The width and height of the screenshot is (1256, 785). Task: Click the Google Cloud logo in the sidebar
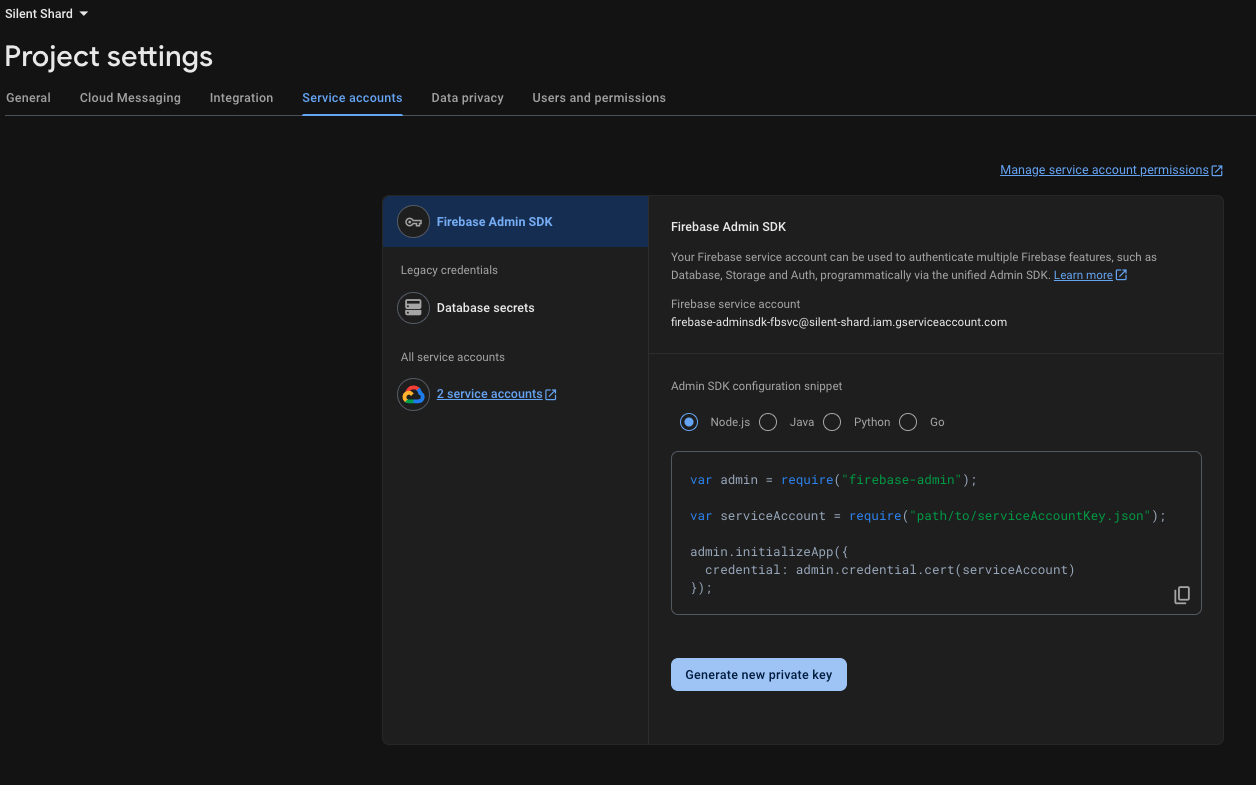pyautogui.click(x=413, y=393)
